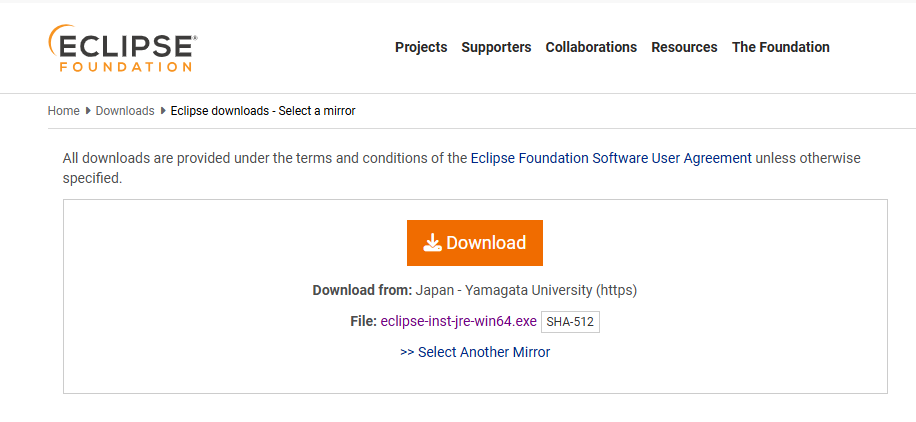Select 'Japan - Yamagata University (https)' text
Screen dimensions: 916x422
(526, 290)
